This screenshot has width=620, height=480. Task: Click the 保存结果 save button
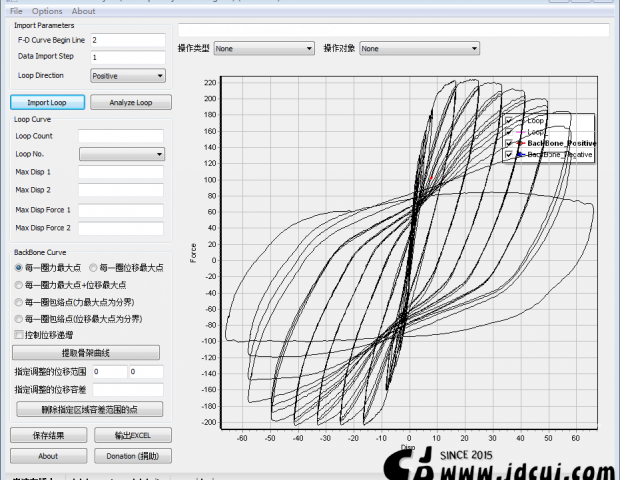[48, 435]
